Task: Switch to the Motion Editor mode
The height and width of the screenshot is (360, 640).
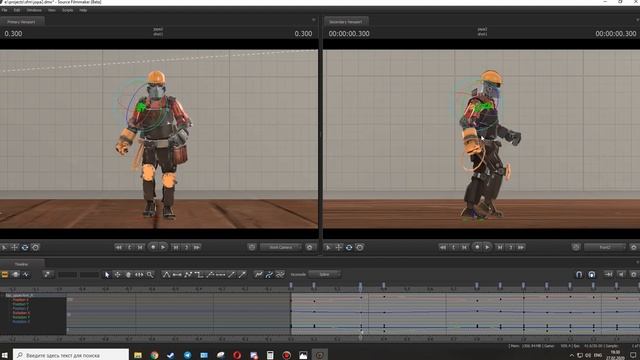Action: [x=16, y=275]
